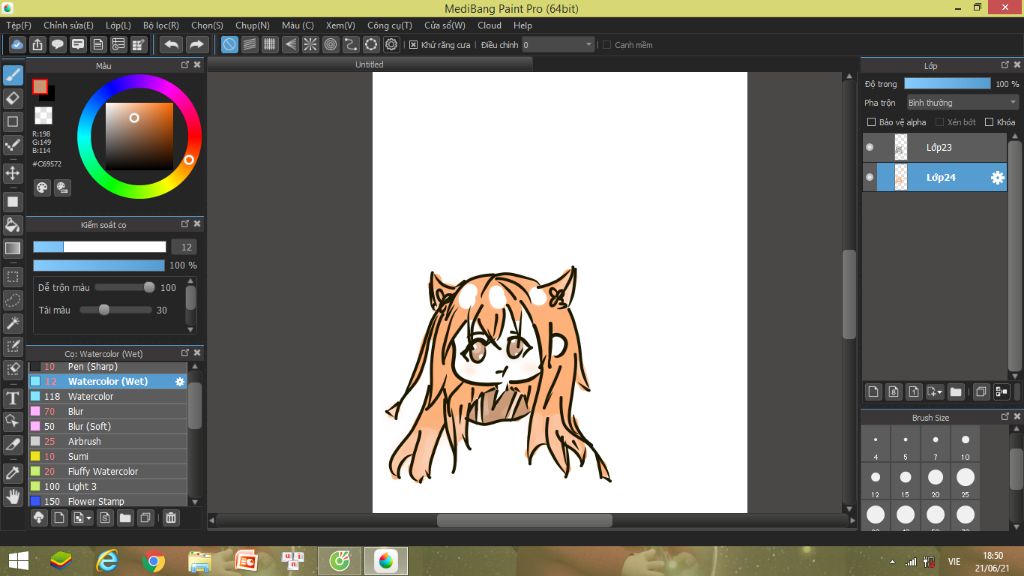This screenshot has width=1024, height=576.
Task: Select the rectangular Selection tool
Action: (12, 277)
